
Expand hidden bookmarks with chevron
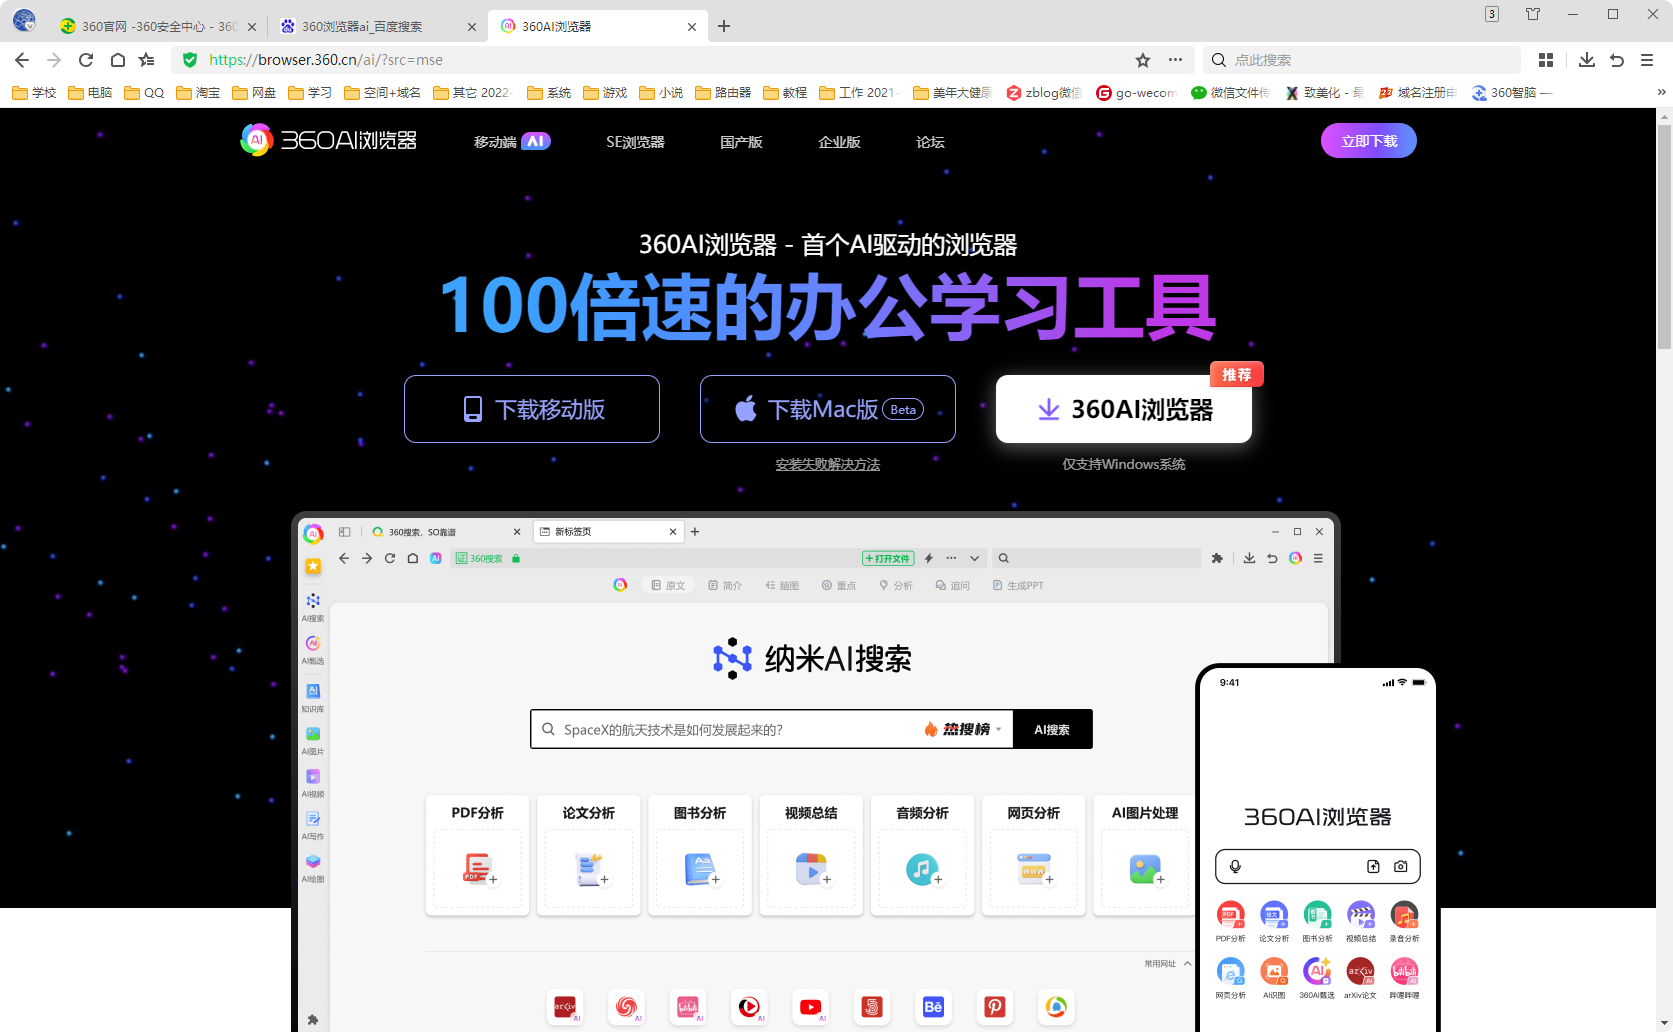pos(1661,92)
